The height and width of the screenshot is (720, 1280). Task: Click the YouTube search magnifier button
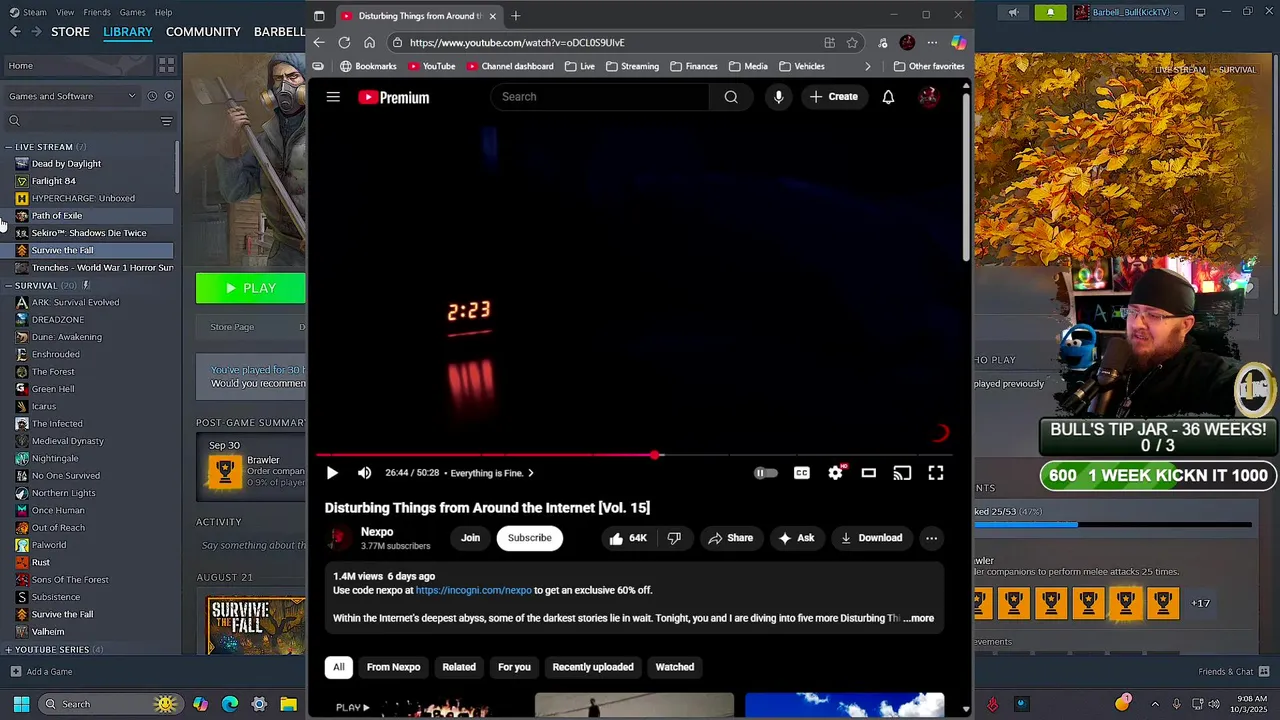(x=731, y=97)
